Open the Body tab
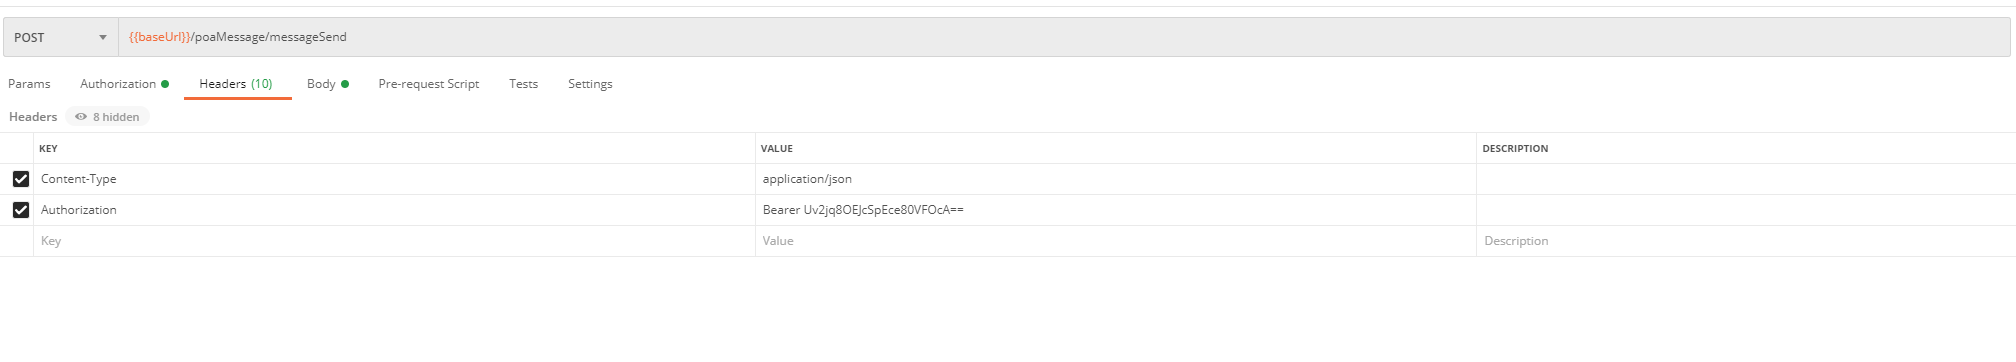The height and width of the screenshot is (362, 2016). point(327,84)
